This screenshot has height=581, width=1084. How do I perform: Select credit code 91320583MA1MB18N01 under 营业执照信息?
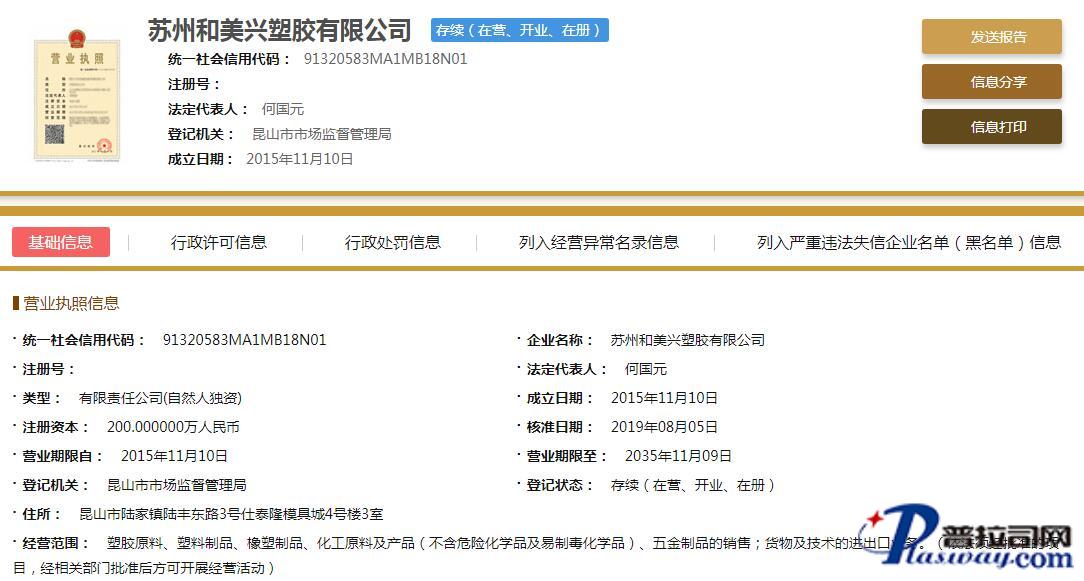(244, 340)
